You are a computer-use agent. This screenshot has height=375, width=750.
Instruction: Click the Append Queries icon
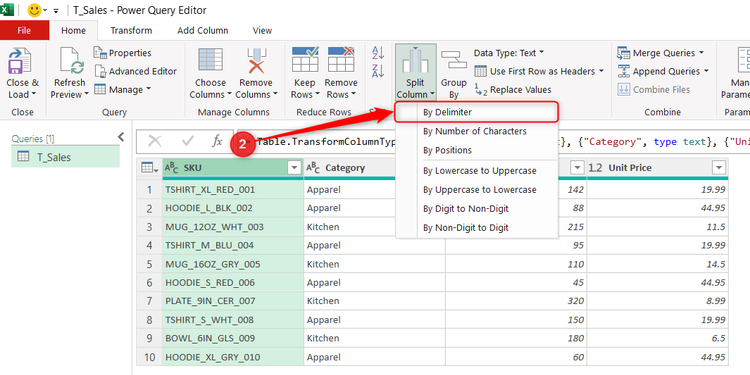point(624,71)
